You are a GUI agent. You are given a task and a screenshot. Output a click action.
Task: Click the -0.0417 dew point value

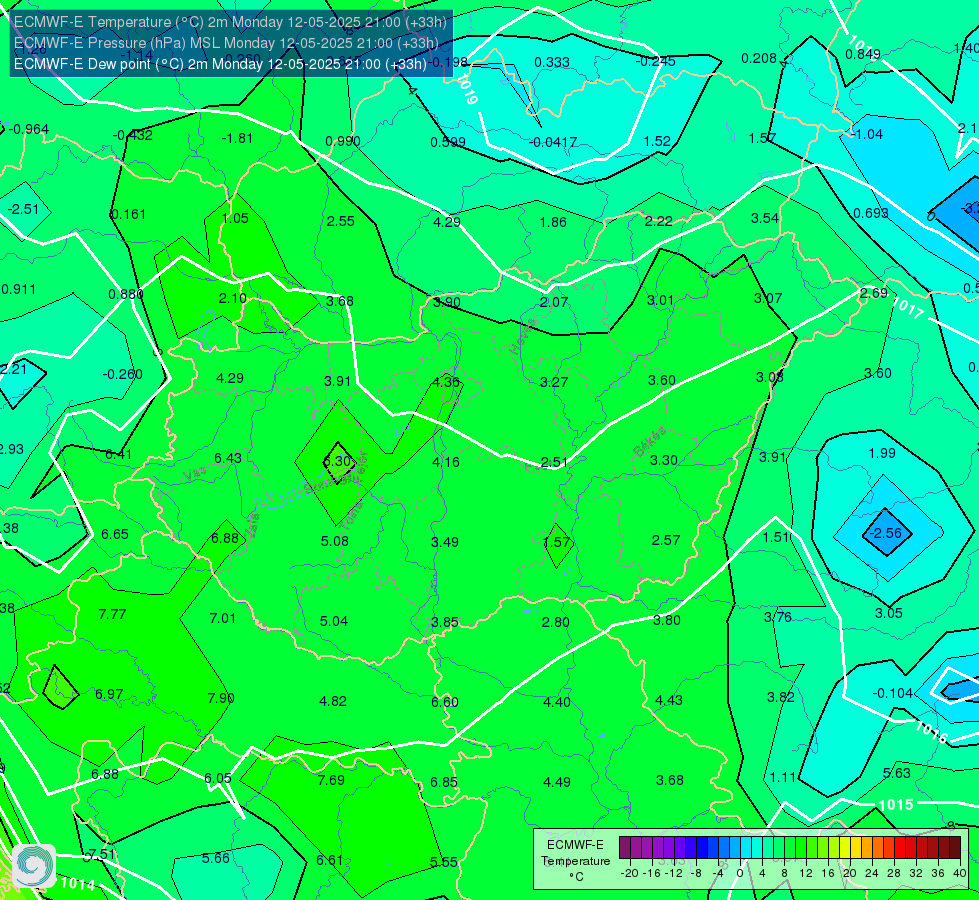553,142
